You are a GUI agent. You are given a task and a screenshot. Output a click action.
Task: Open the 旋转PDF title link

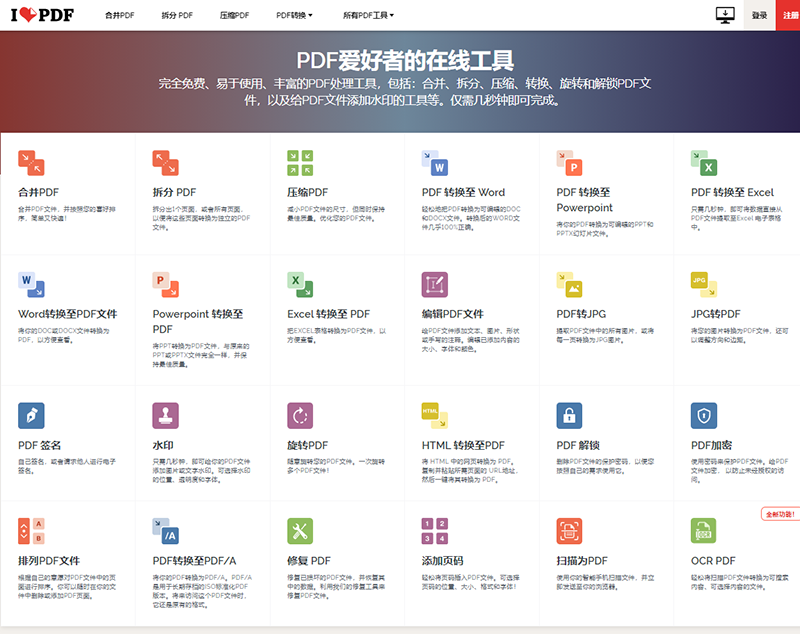[x=308, y=445]
